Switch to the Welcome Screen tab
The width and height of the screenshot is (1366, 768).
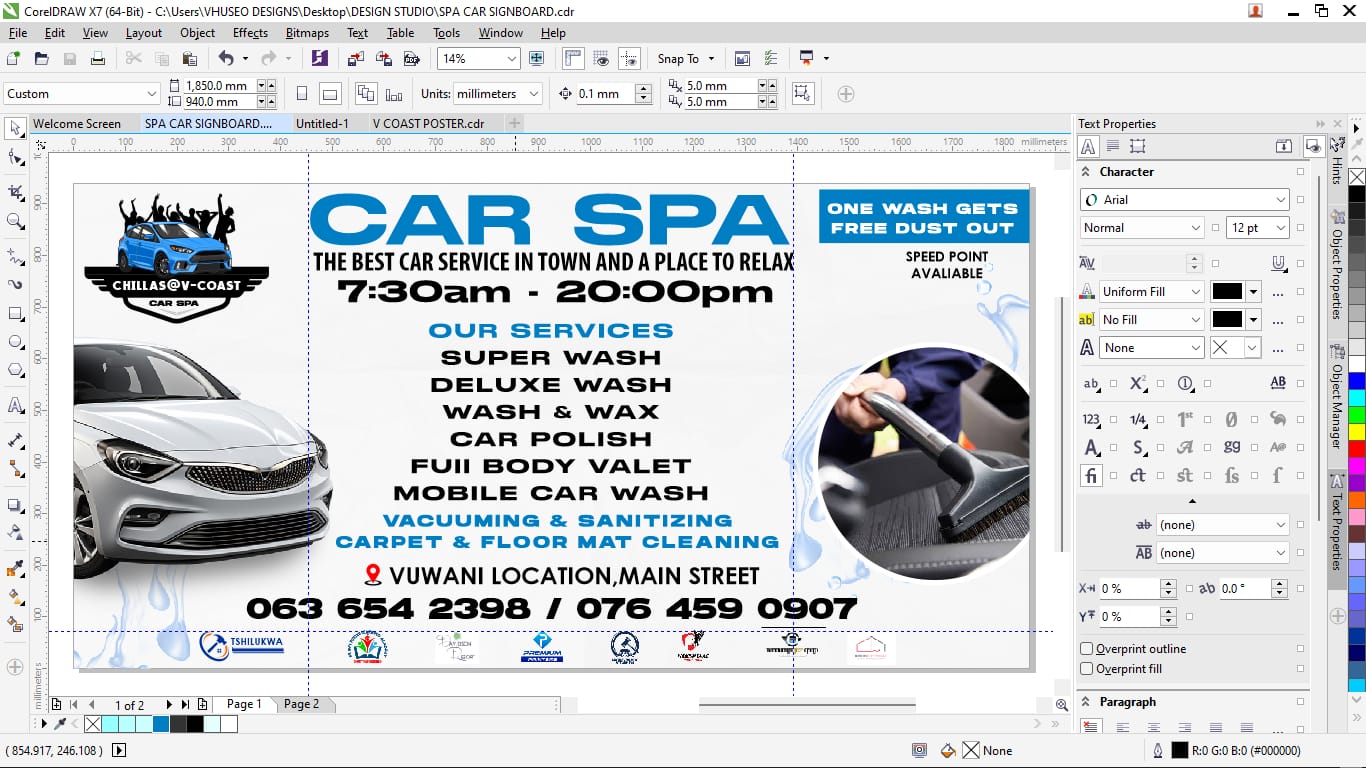[x=77, y=124]
